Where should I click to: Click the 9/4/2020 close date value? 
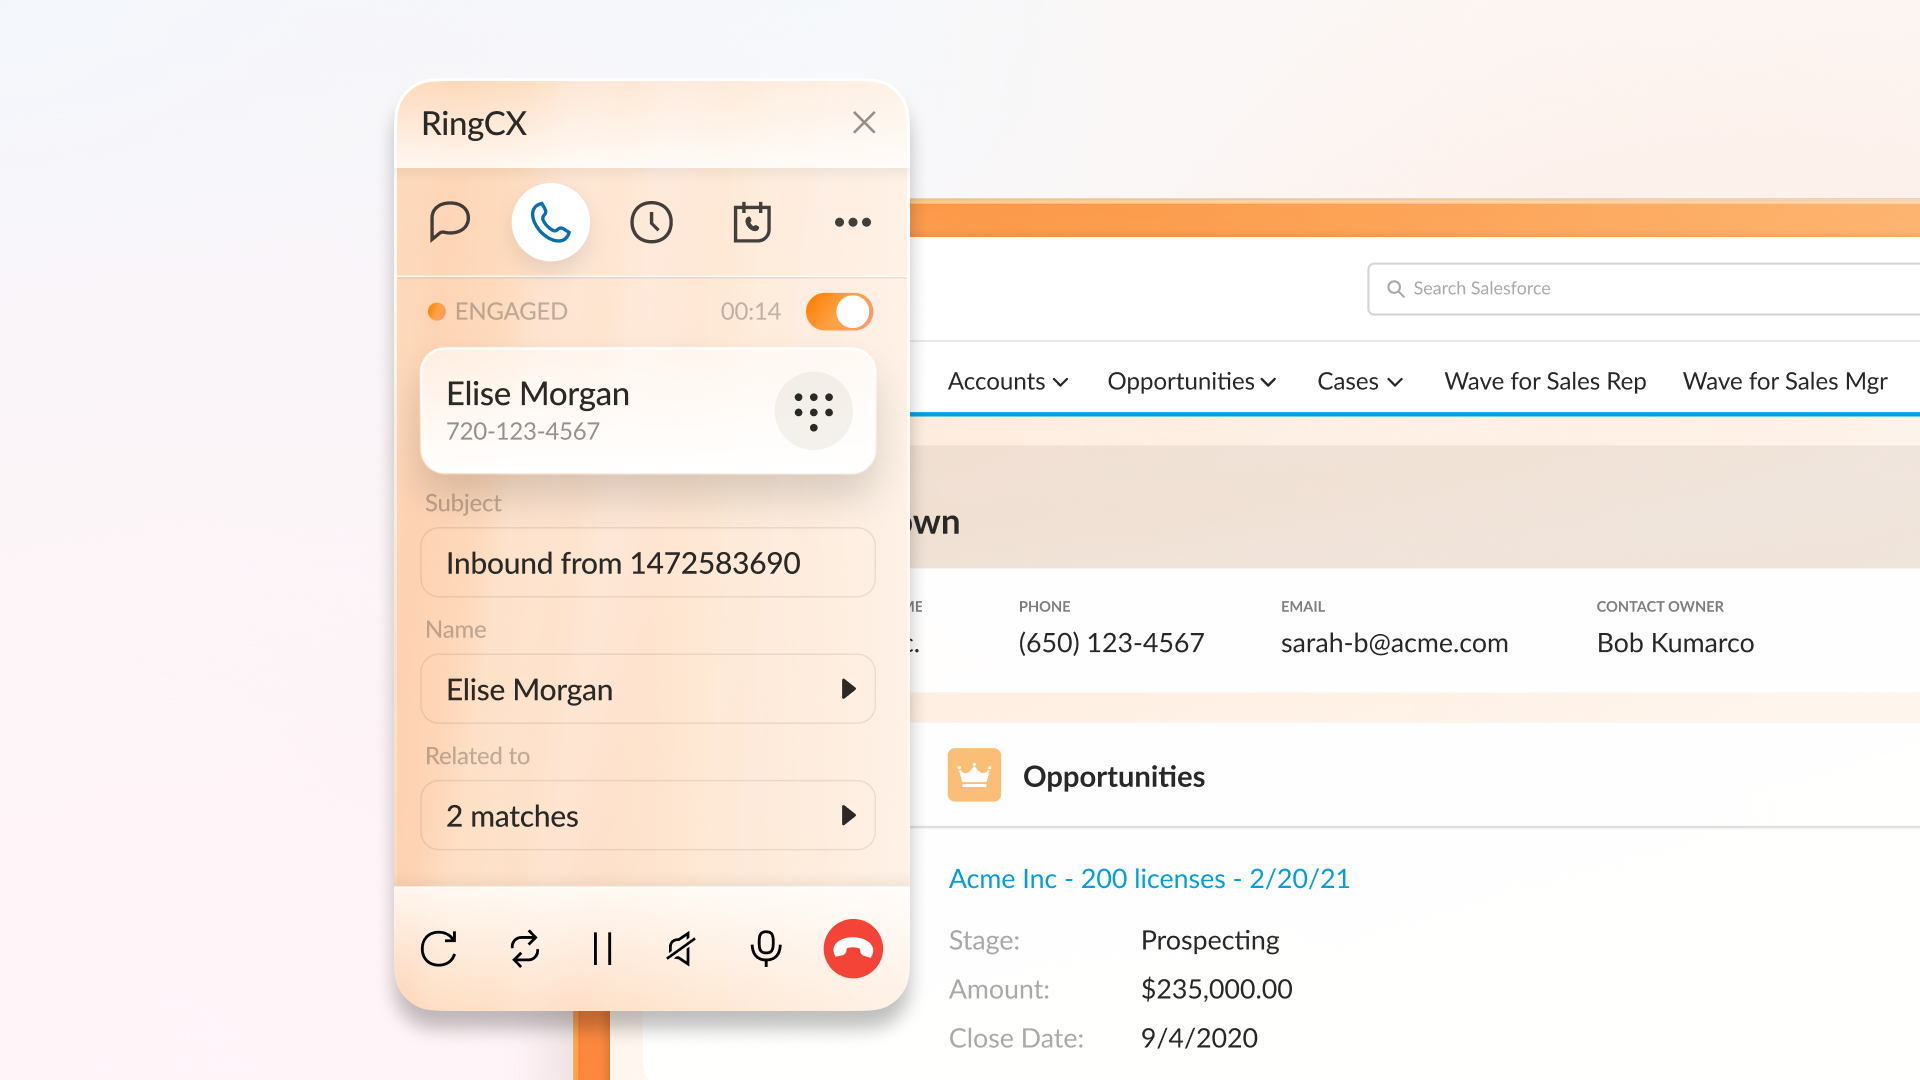[x=1199, y=1038]
